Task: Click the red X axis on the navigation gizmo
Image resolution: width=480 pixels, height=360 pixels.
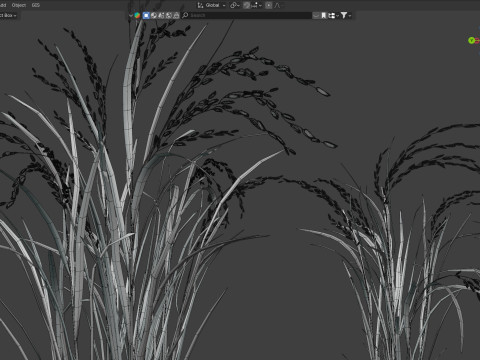Action: (477, 41)
